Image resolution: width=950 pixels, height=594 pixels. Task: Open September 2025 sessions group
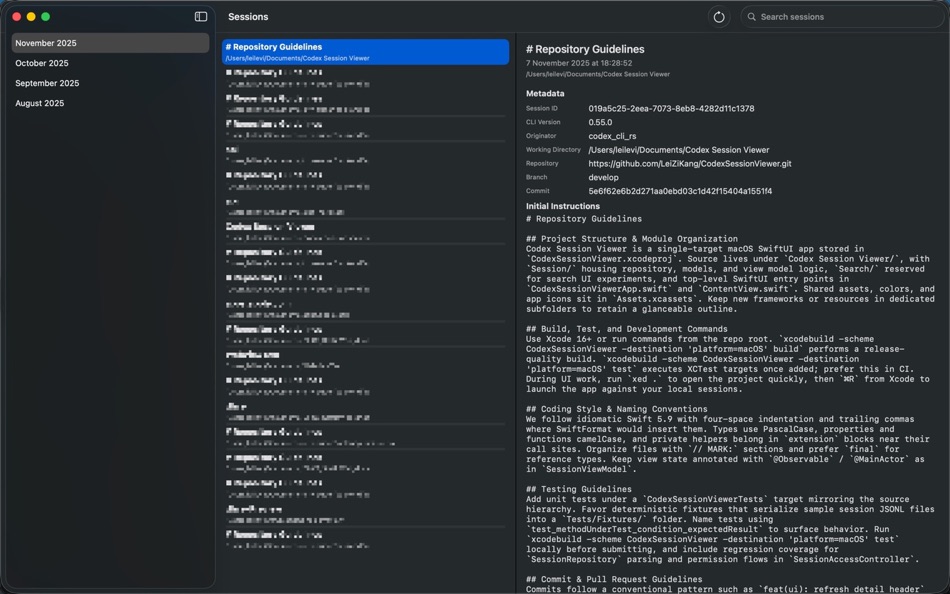110,82
